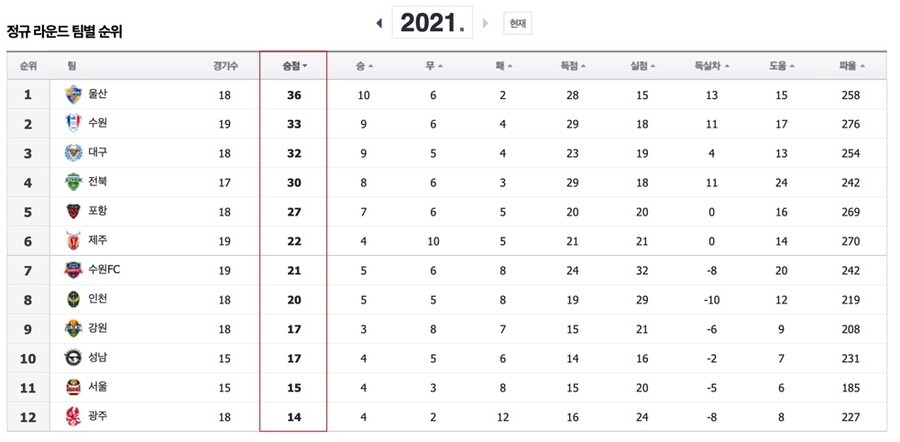Select the 성남 team emblem icon
Viewport: 900px width, 442px height.
[73, 358]
